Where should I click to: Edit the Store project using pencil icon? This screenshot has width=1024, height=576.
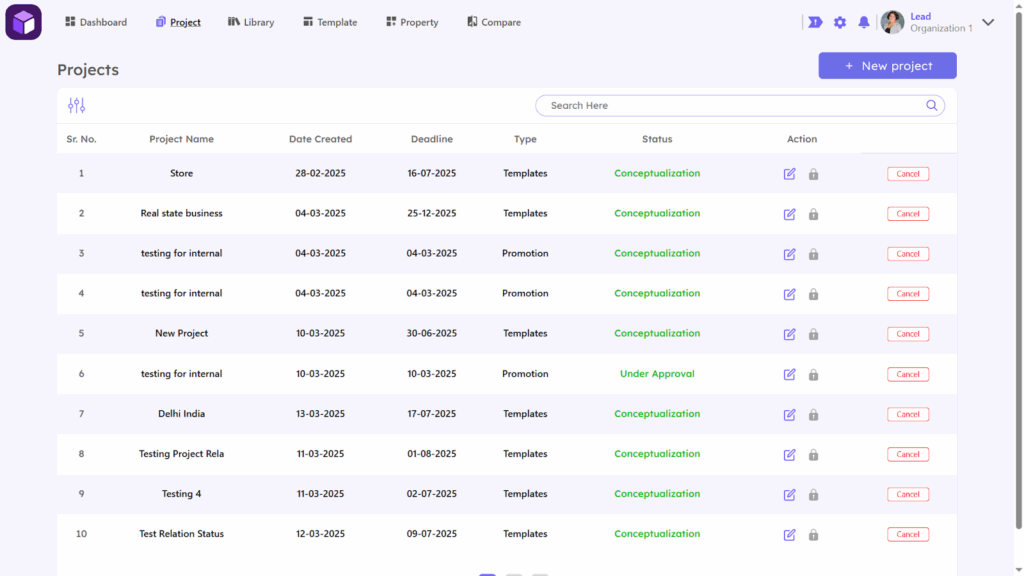coord(789,174)
